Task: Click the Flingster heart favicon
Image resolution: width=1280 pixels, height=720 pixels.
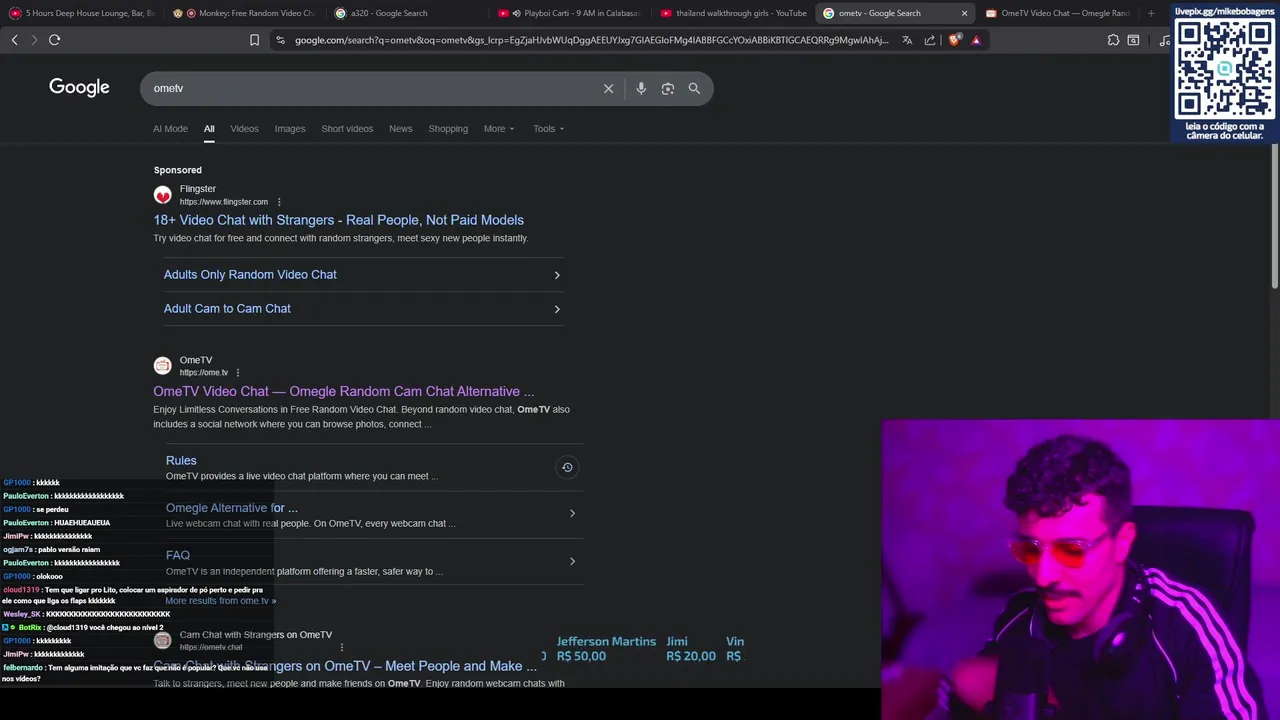Action: click(x=162, y=195)
